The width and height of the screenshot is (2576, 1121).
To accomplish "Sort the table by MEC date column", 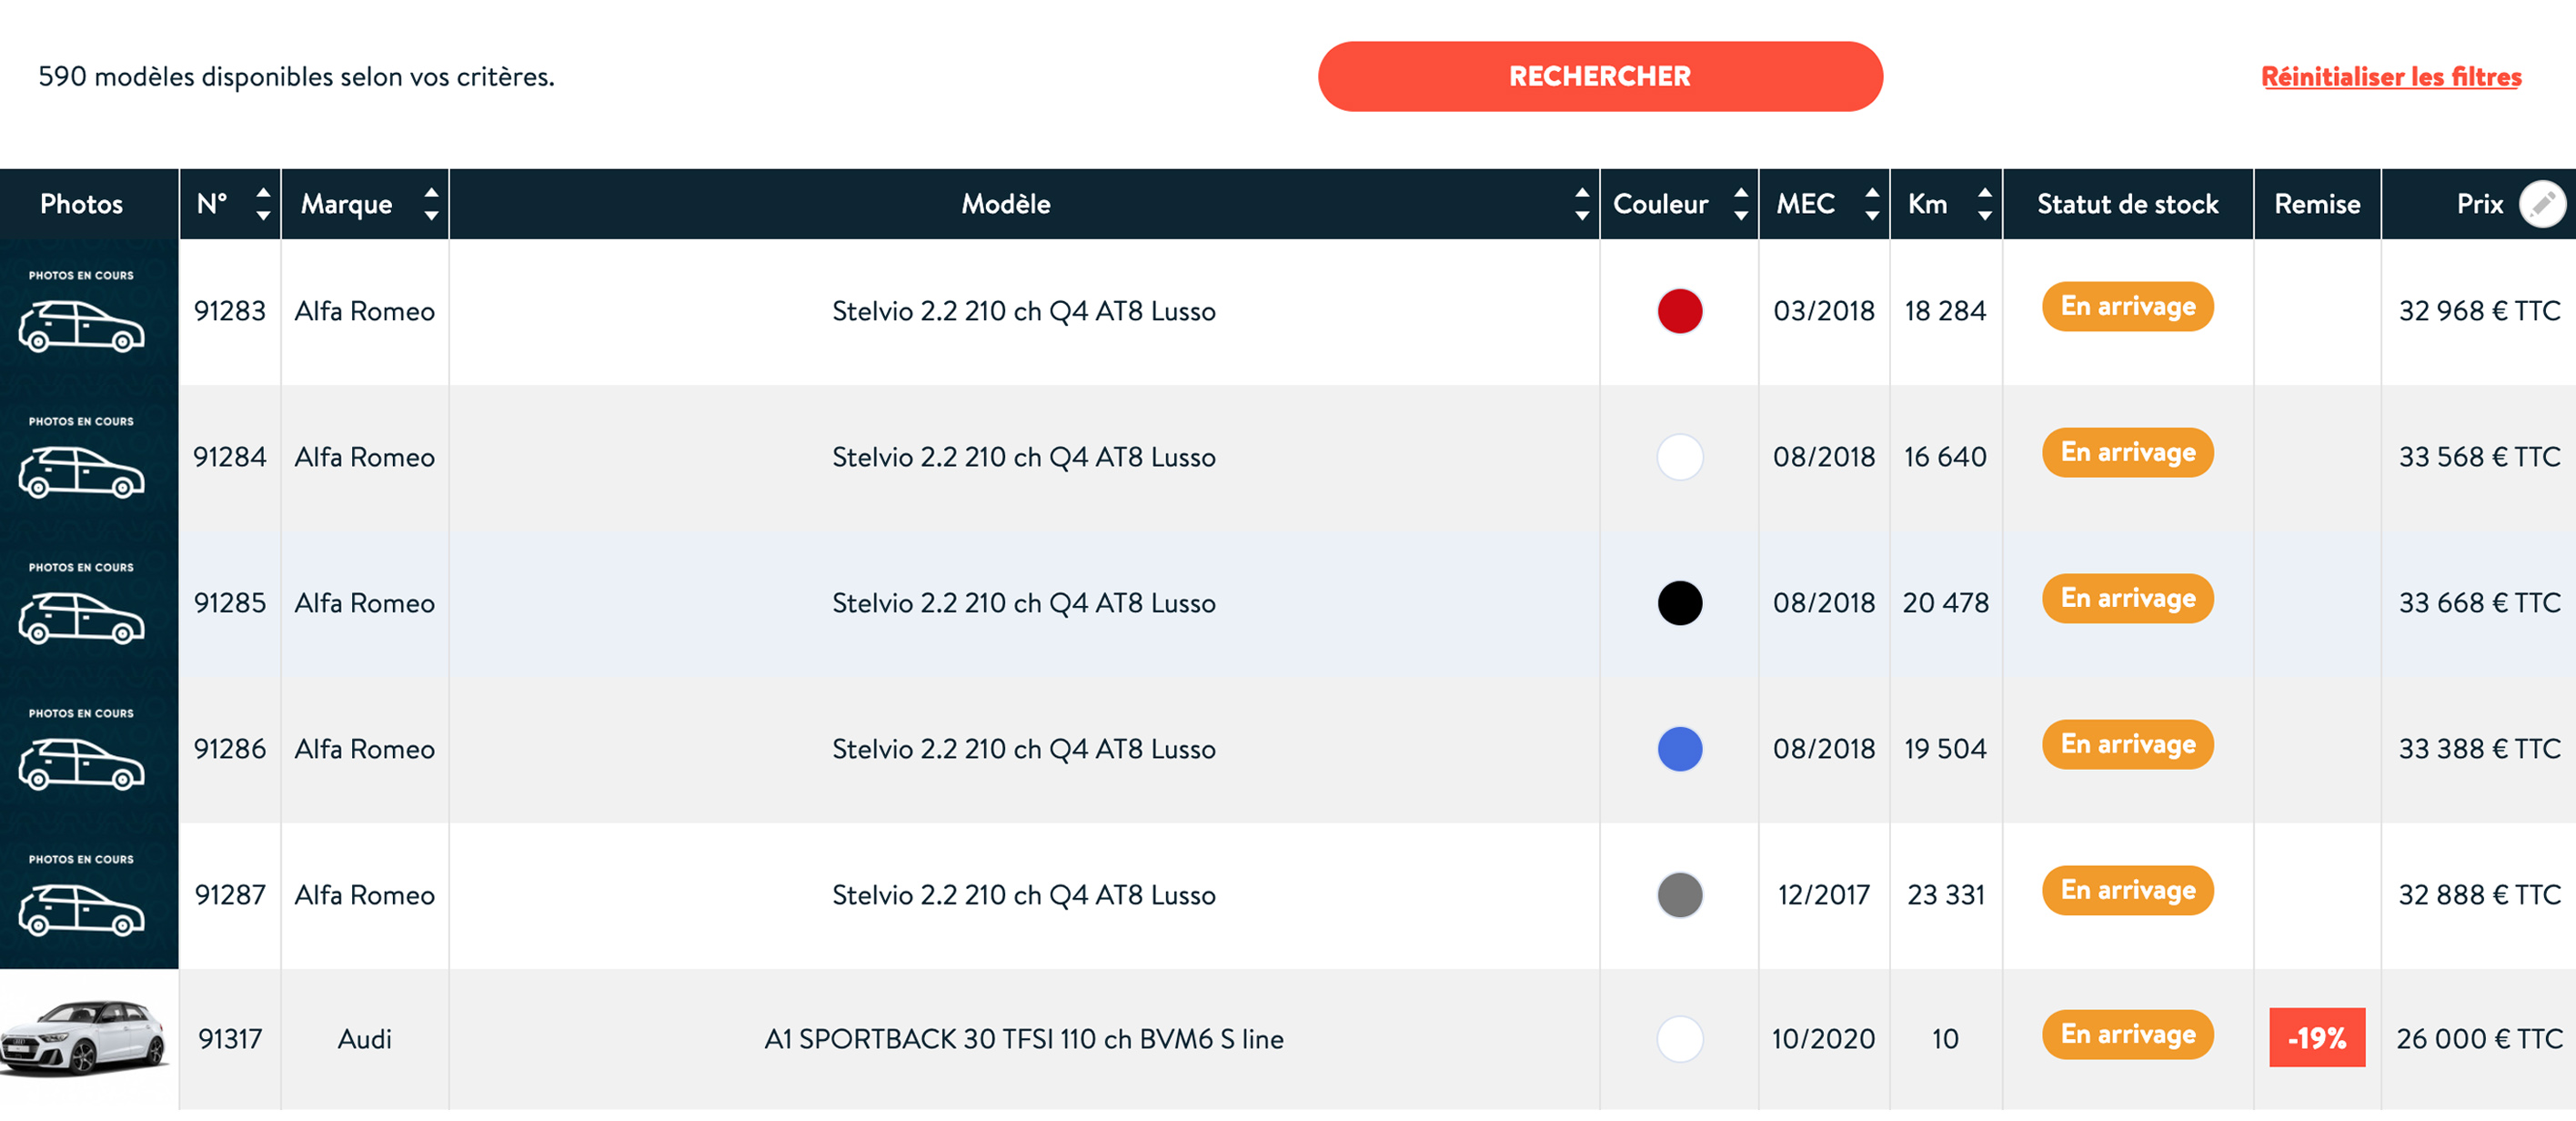I will point(1871,204).
